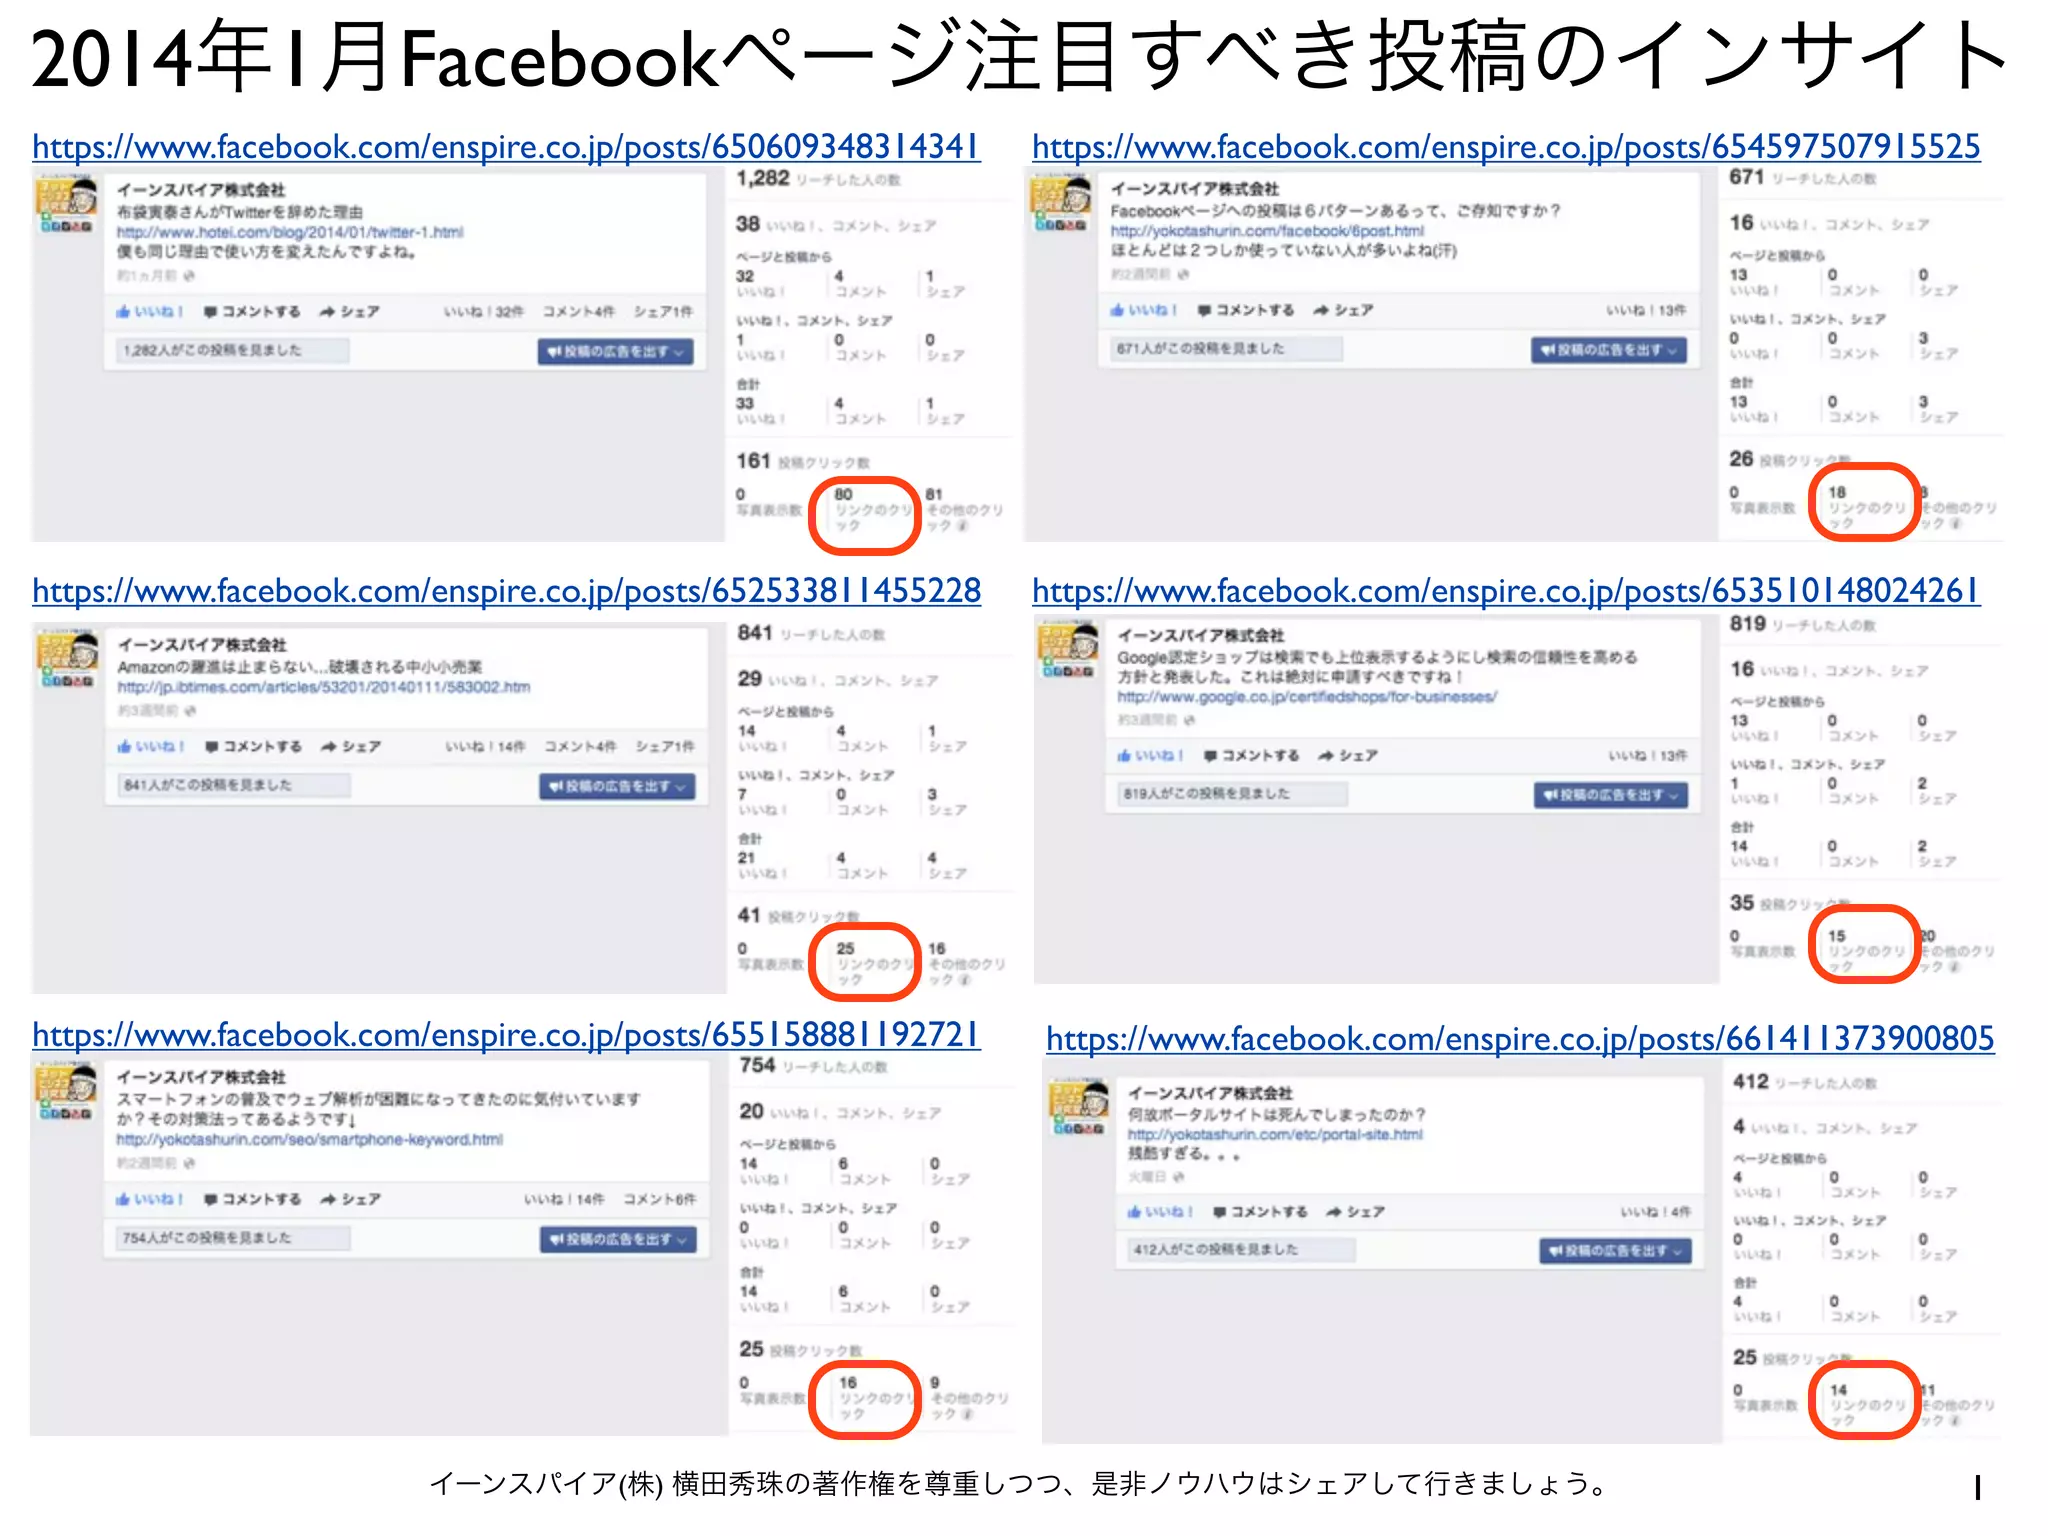Click the like icon on Google certified shops post

[x=1126, y=756]
